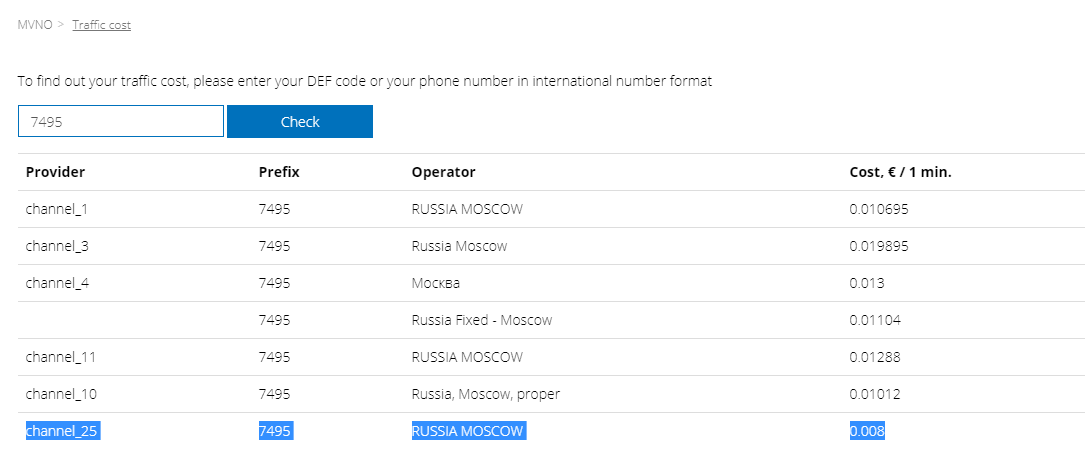Viewport: 1085px width, 468px height.
Task: Select the channel_3 provider cell
Action: (x=57, y=246)
